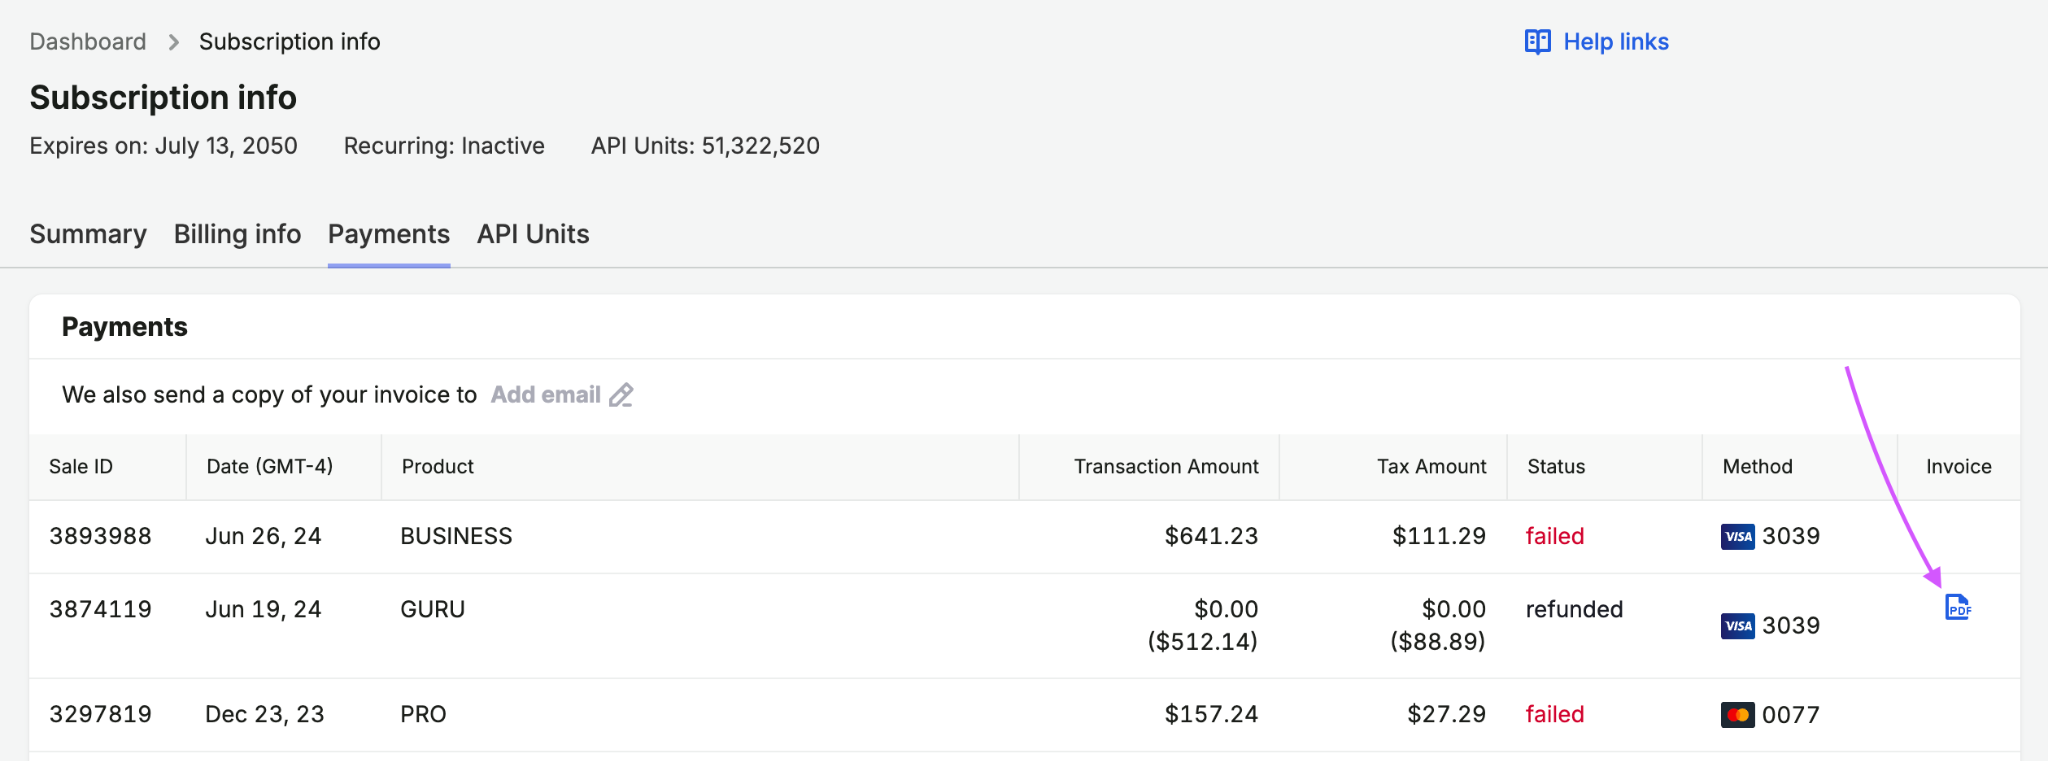Select the Payments tab

(389, 234)
